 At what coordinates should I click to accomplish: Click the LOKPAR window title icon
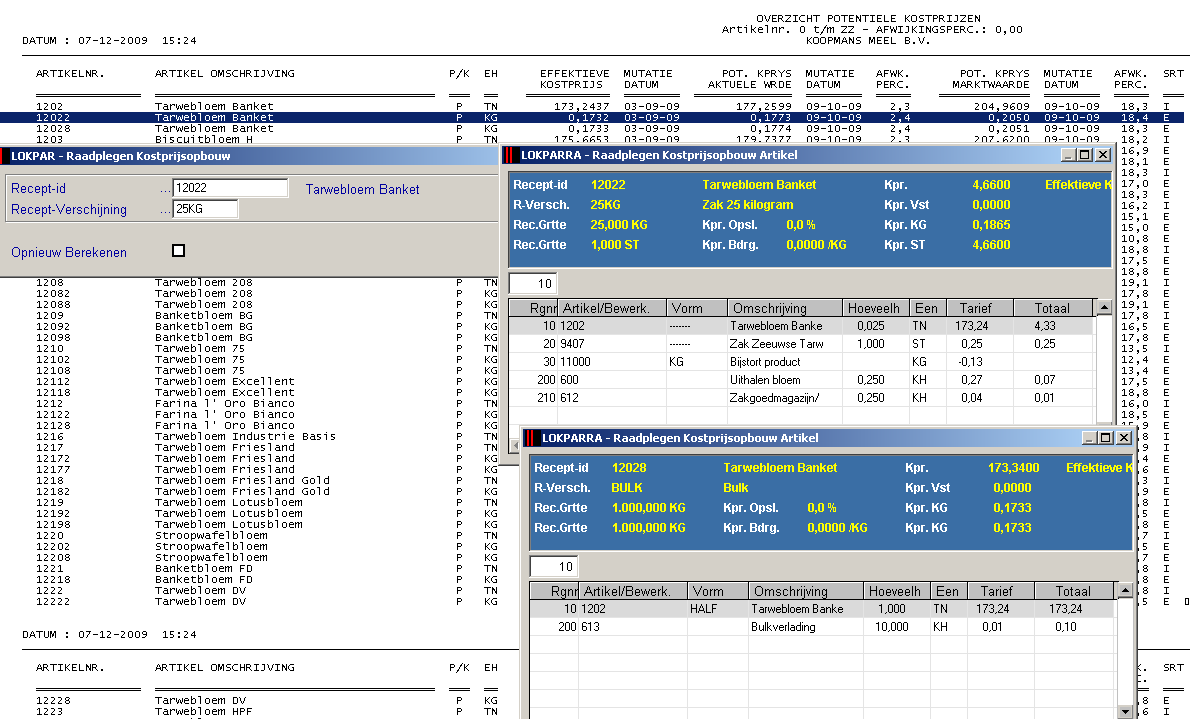5,156
